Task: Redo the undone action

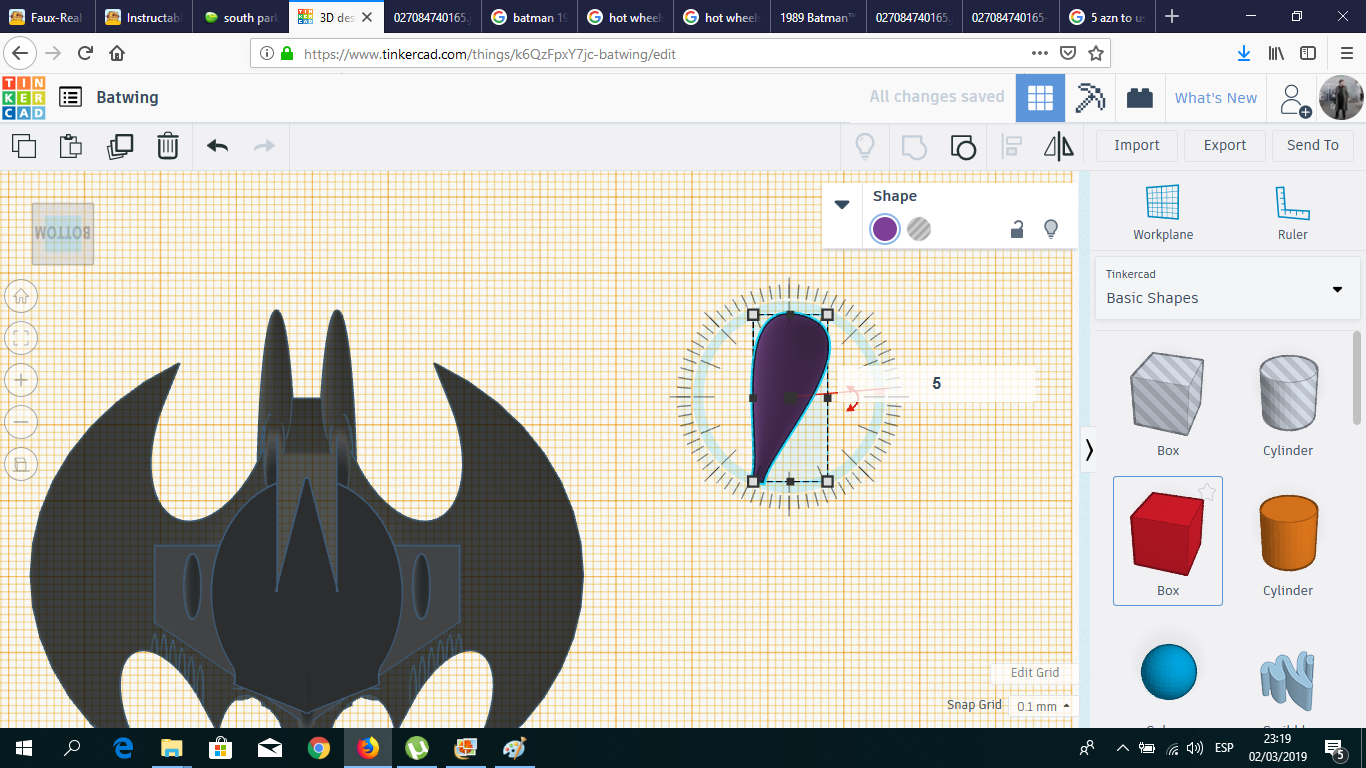Action: (x=264, y=146)
